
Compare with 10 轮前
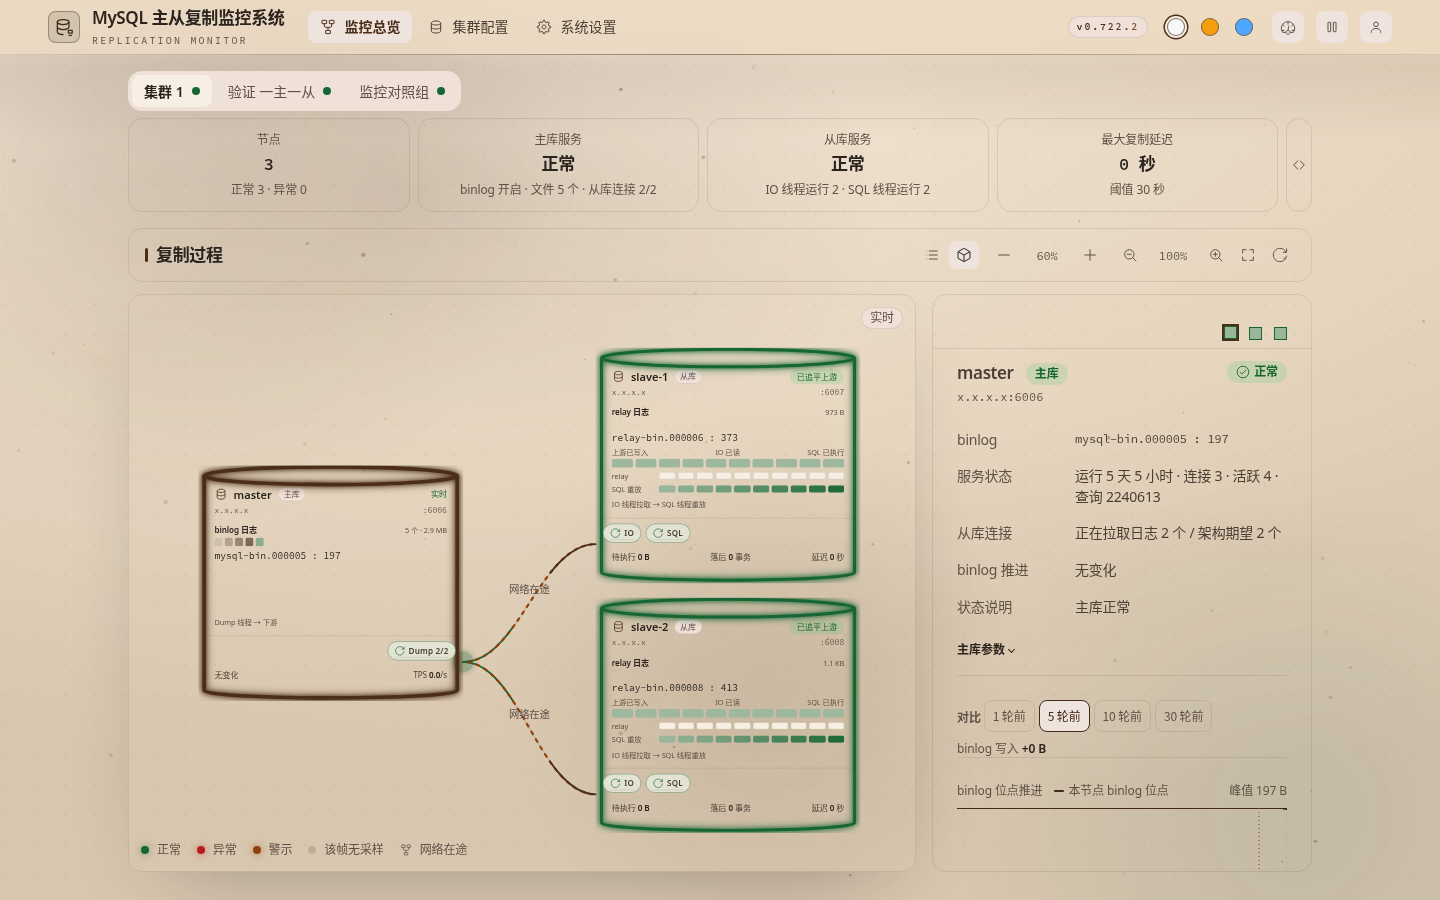tap(1122, 716)
